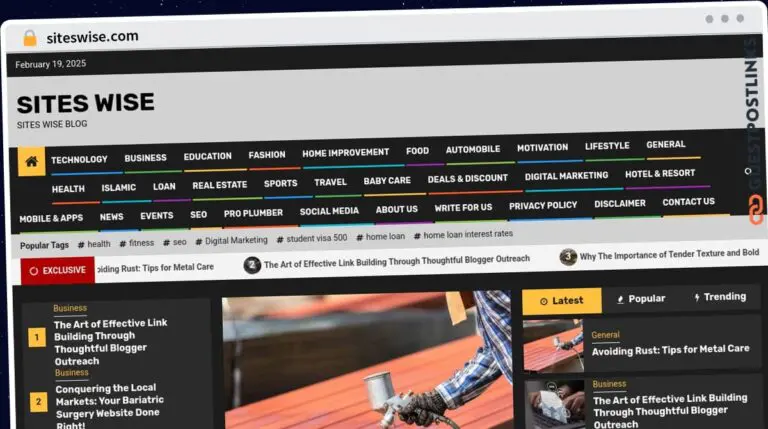Open the Avoiding Rust sidebar thumbnail
The width and height of the screenshot is (768, 429).
(553, 344)
